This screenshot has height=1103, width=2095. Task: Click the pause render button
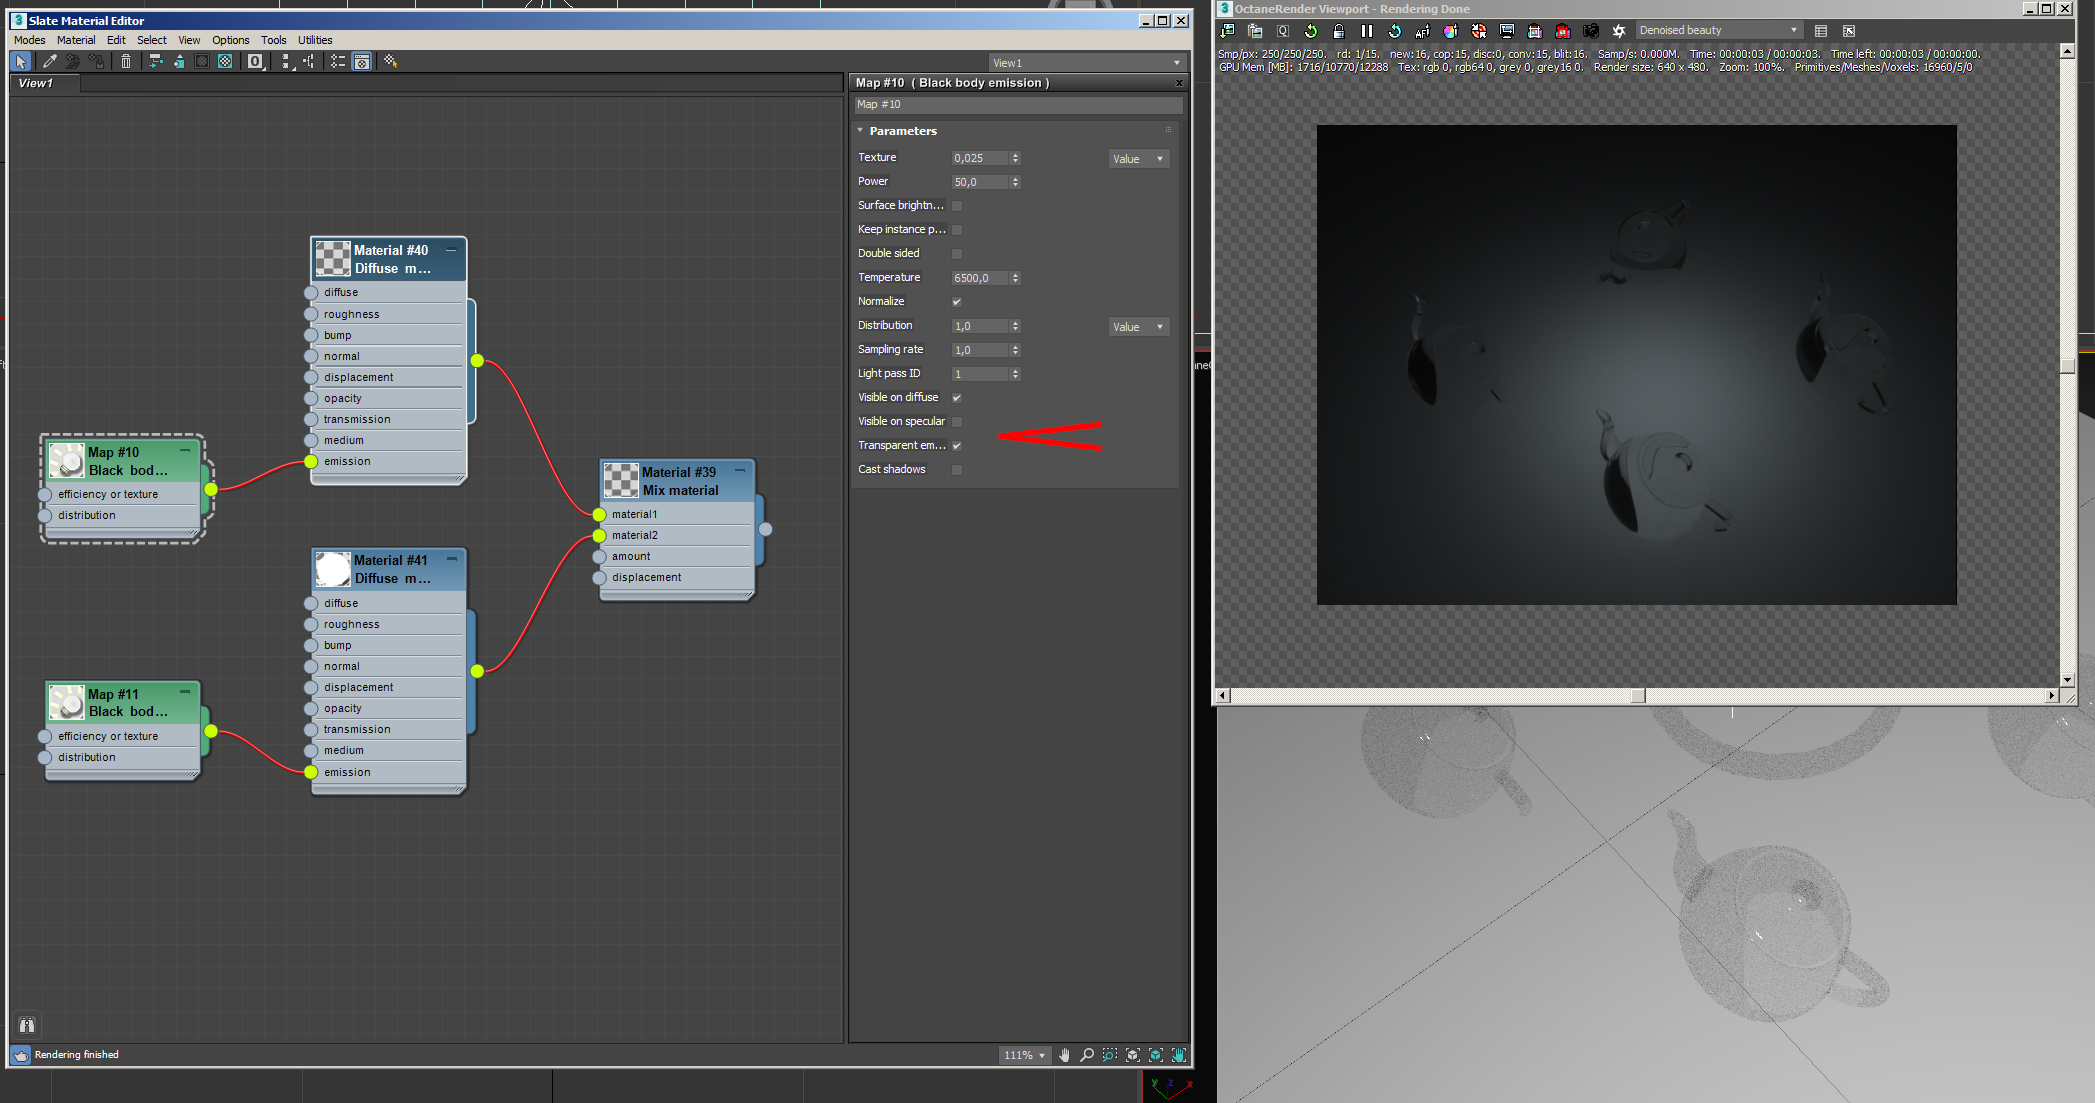(x=1366, y=31)
